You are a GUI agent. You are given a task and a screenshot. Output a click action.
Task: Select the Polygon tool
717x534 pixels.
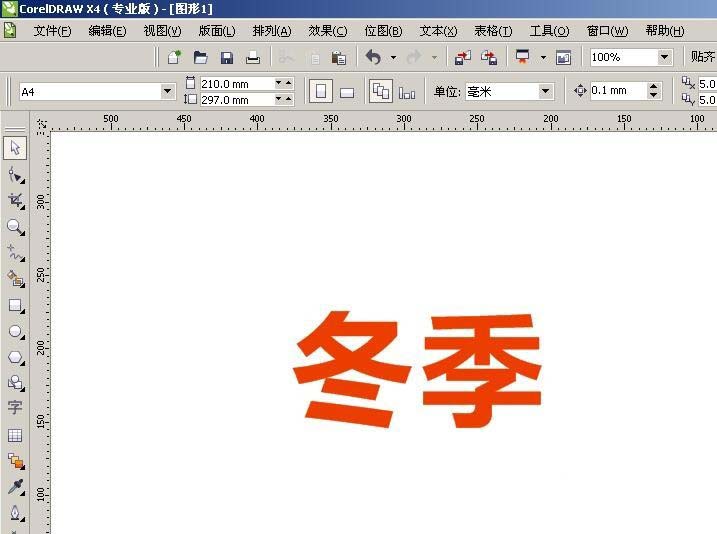[15, 357]
